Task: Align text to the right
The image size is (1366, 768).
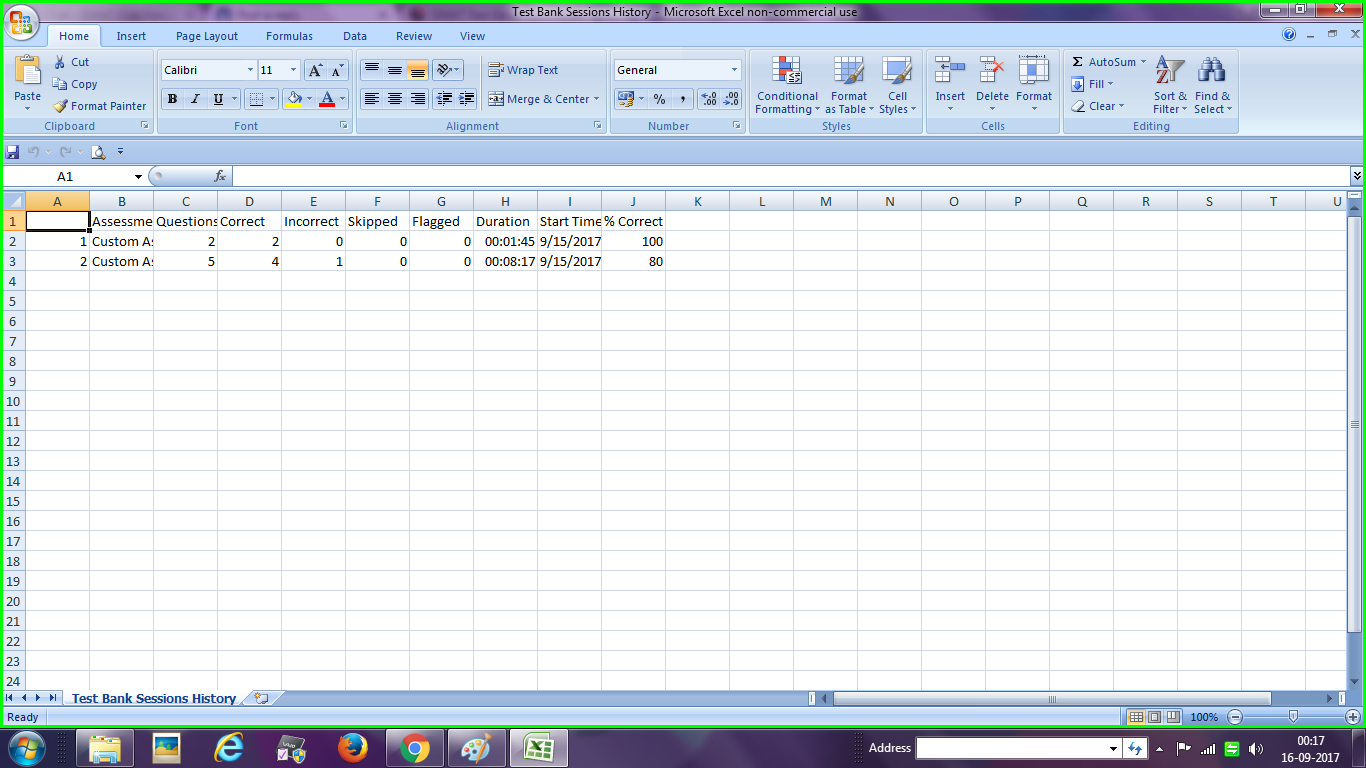Action: pos(418,99)
